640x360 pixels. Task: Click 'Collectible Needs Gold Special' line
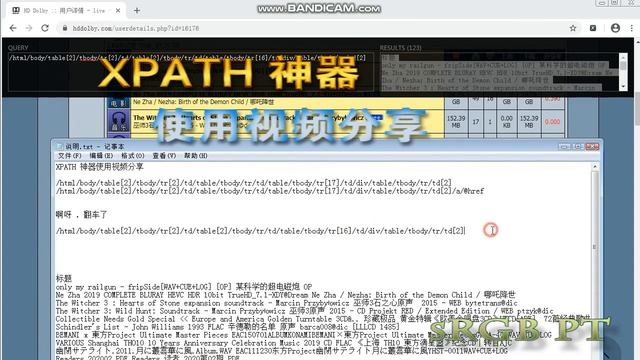(x=322, y=319)
